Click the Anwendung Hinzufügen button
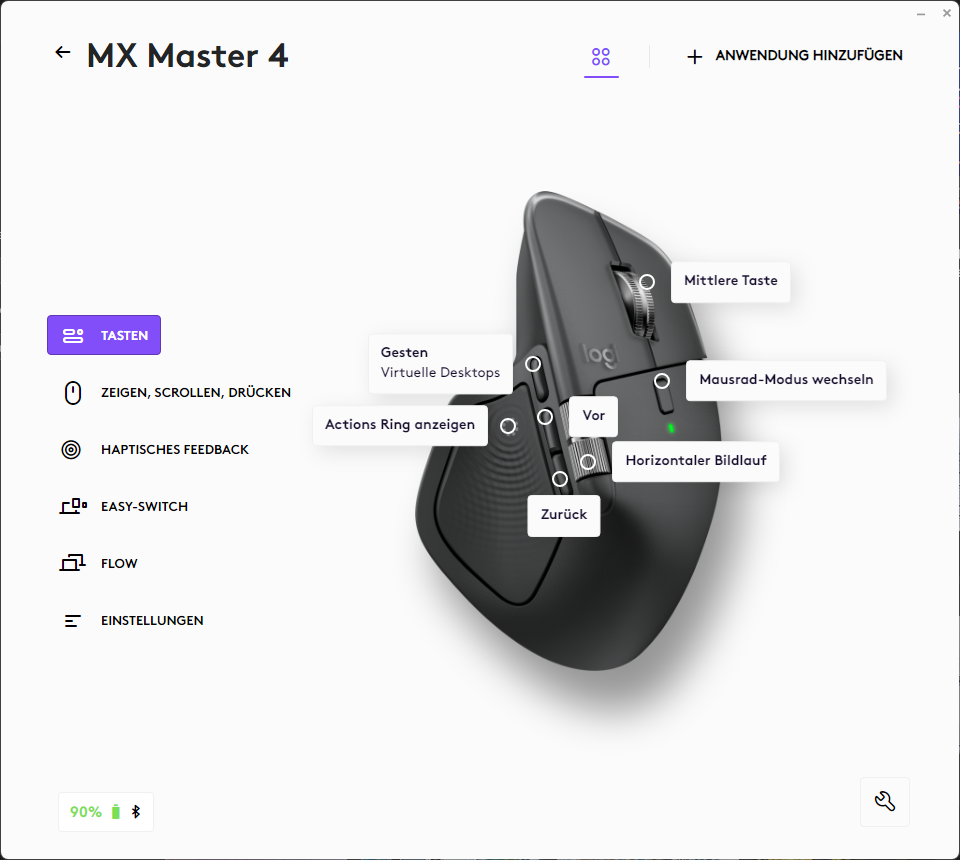This screenshot has height=860, width=960. click(808, 56)
